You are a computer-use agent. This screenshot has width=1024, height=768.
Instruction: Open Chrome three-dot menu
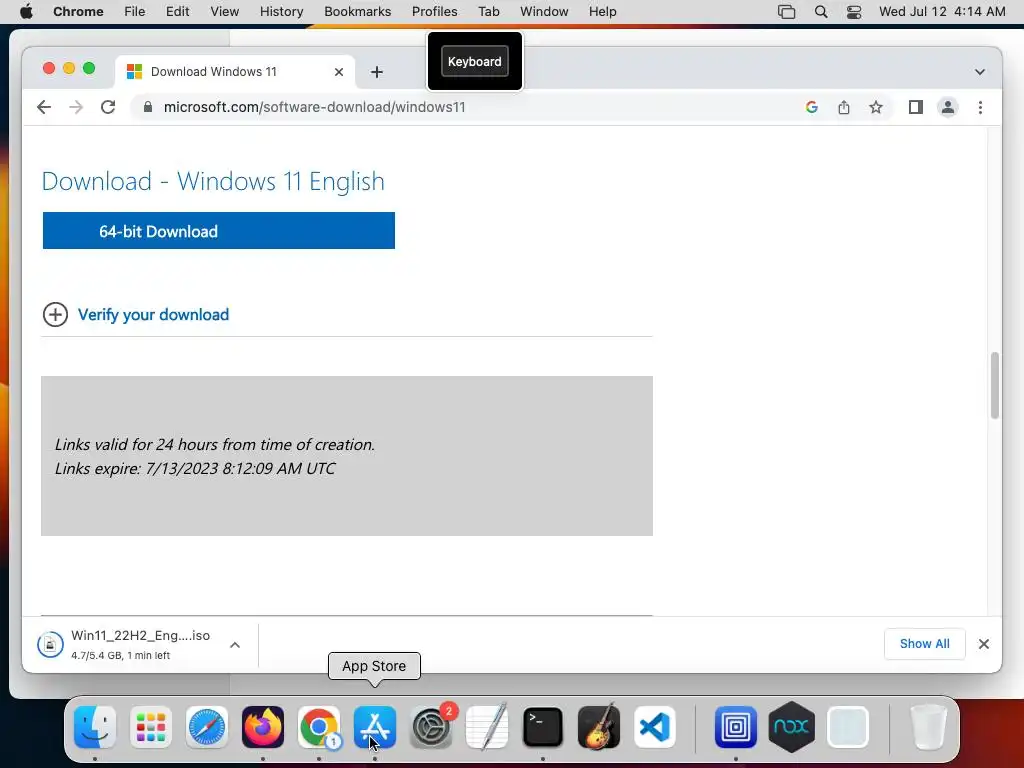[x=980, y=107]
